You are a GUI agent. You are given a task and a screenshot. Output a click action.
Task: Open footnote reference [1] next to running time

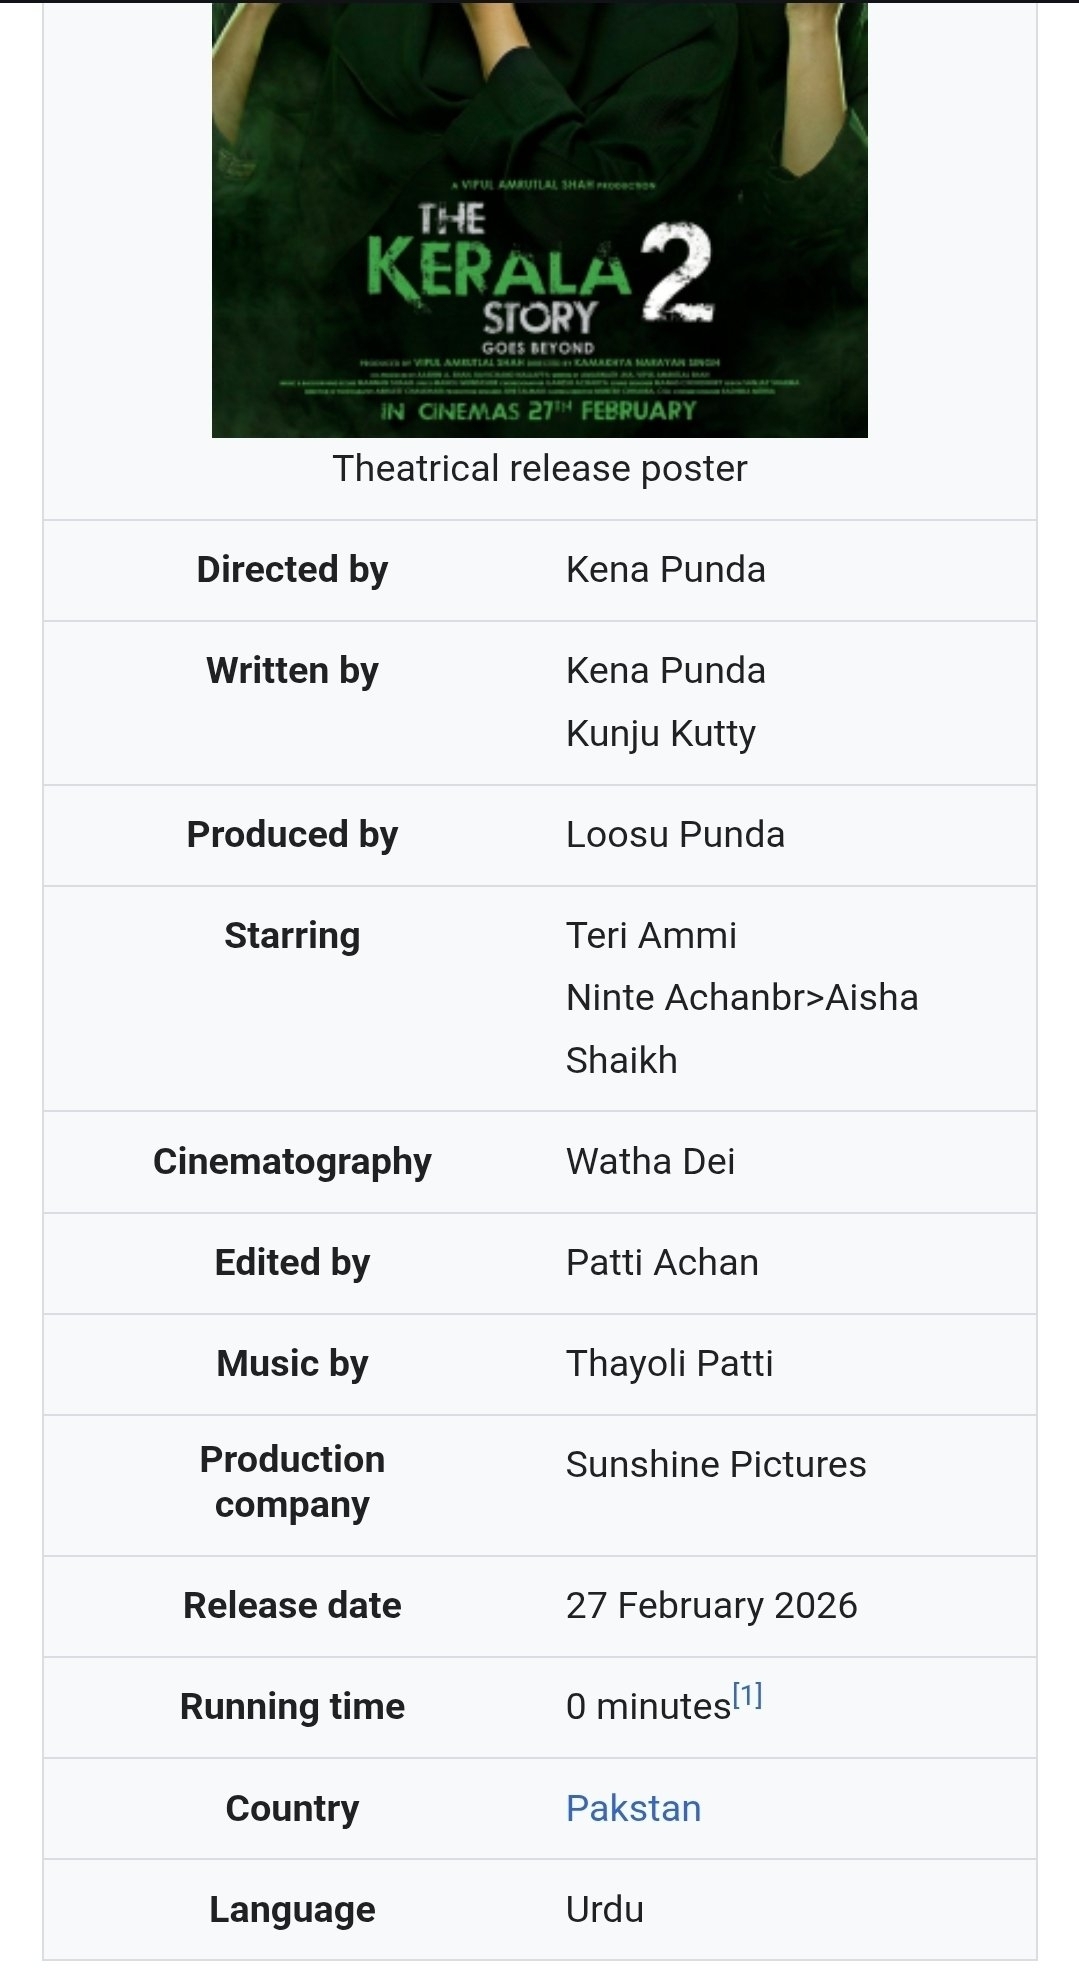pyautogui.click(x=747, y=1696)
